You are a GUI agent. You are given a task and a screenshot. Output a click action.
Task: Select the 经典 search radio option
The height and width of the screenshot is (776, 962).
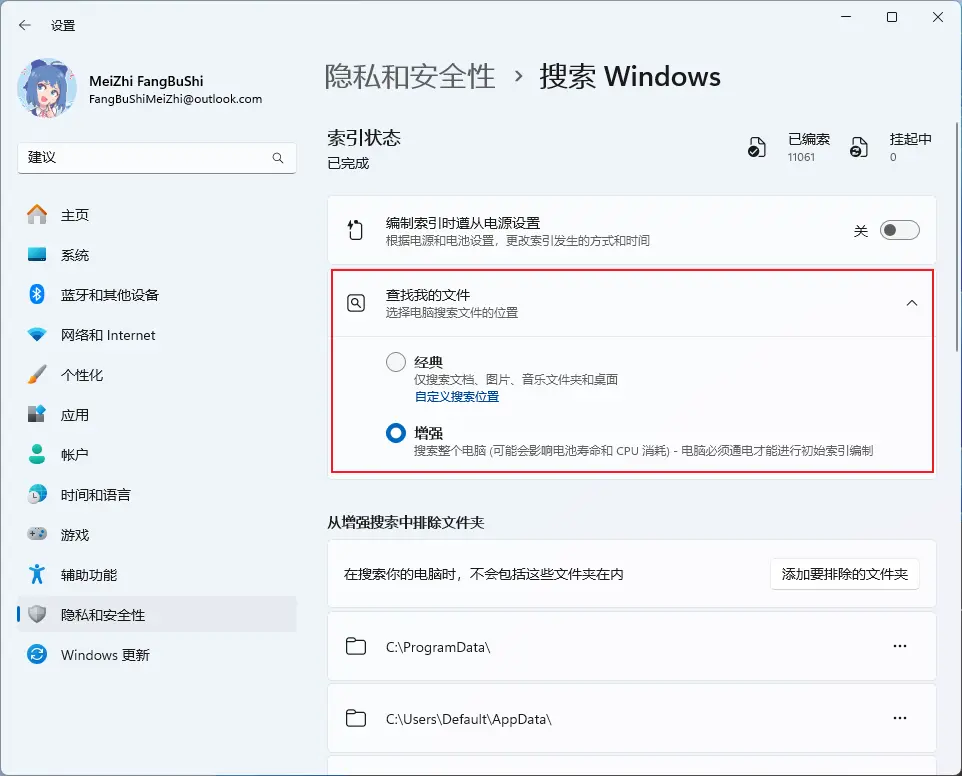click(x=396, y=362)
